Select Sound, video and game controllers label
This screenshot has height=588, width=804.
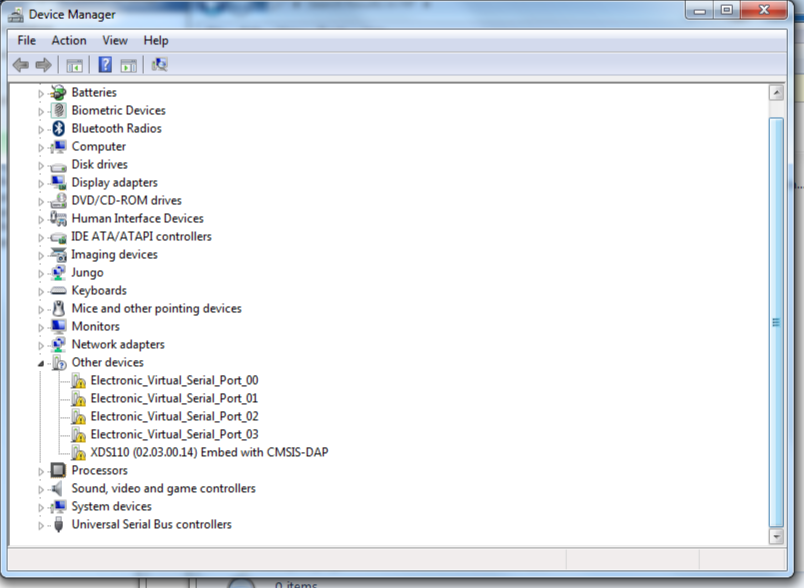tap(164, 489)
